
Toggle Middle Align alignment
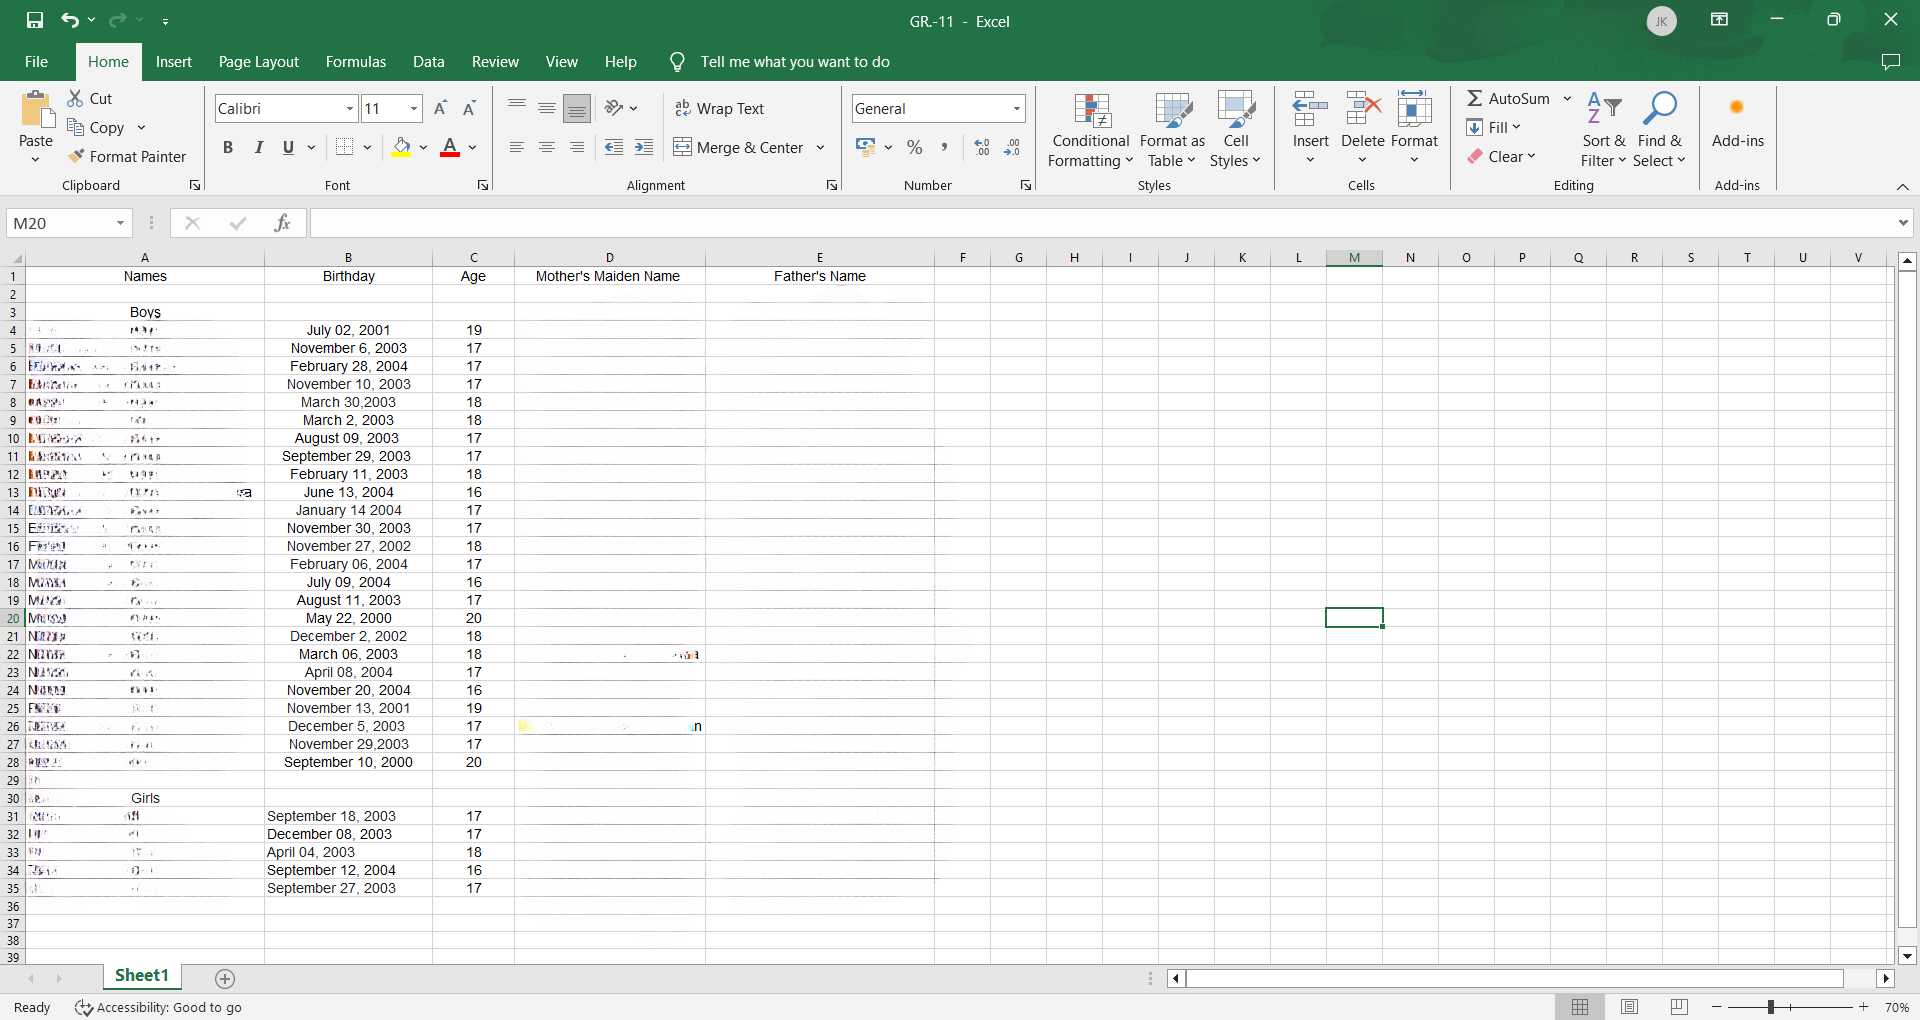[x=547, y=108]
